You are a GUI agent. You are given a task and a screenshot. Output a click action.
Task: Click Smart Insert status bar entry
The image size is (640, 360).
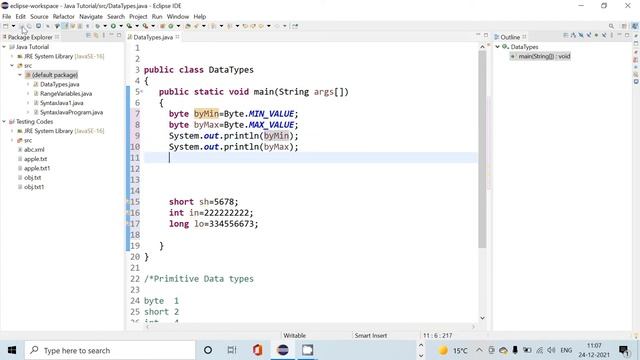tap(370, 336)
